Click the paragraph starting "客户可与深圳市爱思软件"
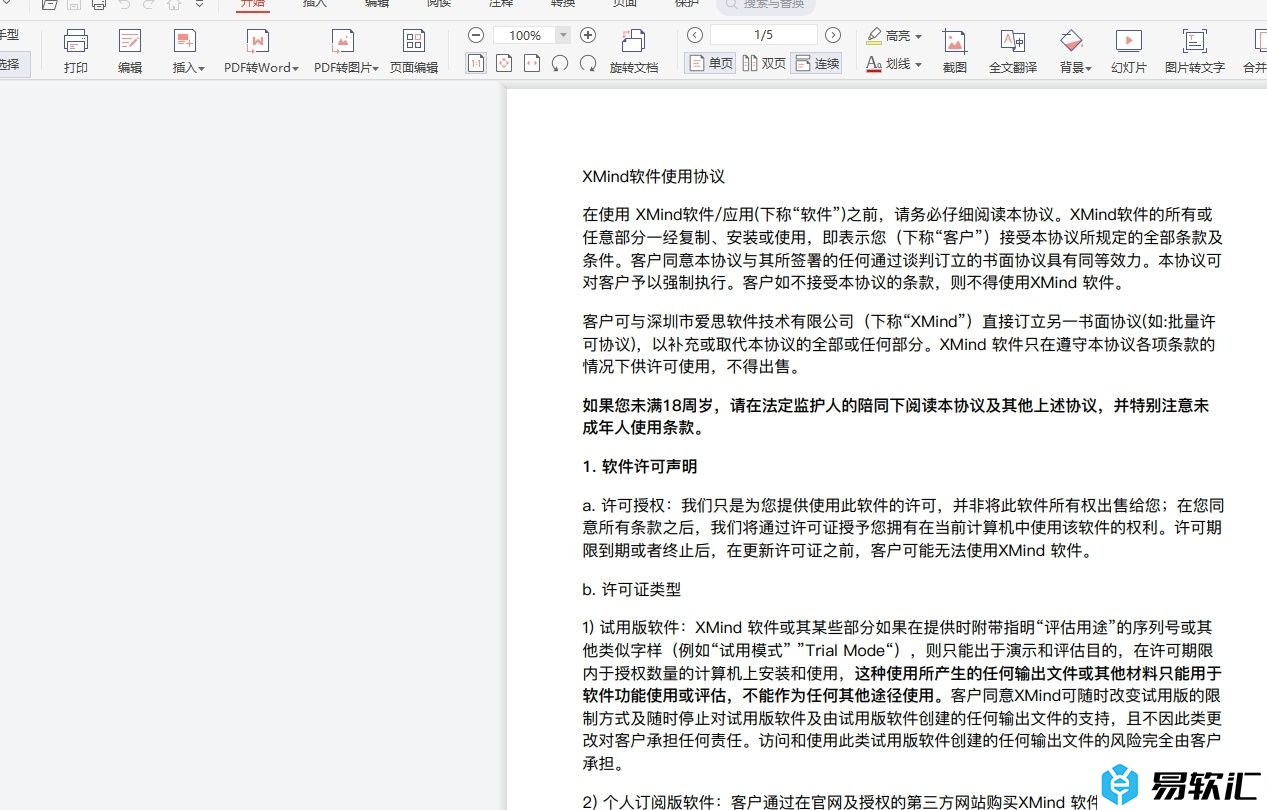This screenshot has width=1267, height=810. 899,344
